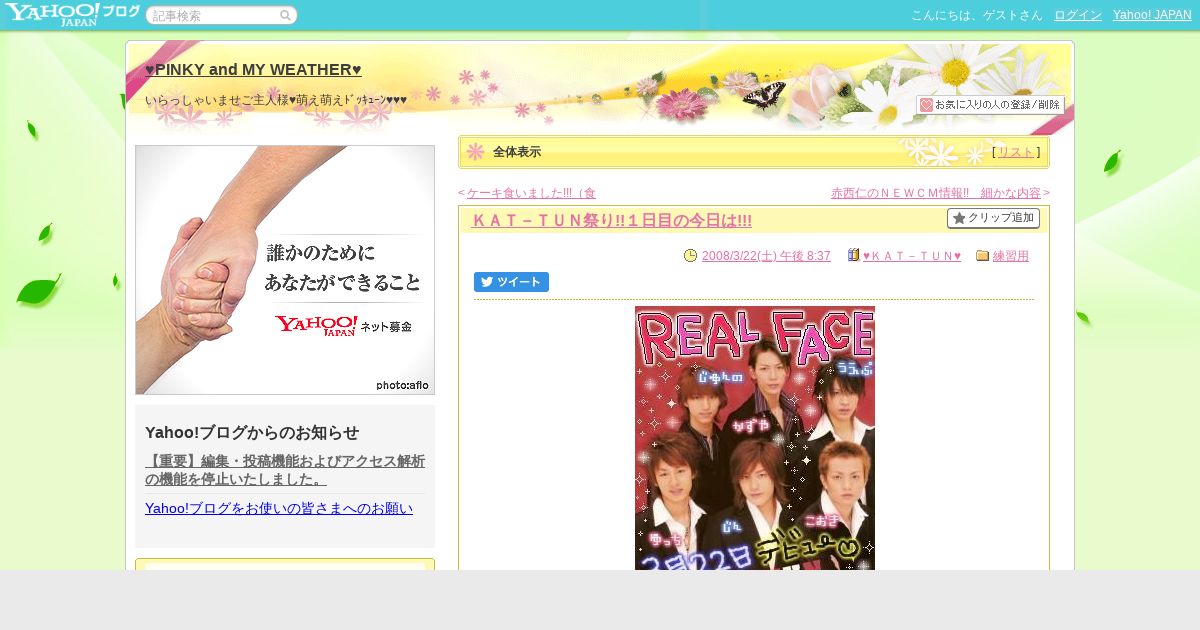Go to previous post ケーキ食いました!!!

coord(531,193)
